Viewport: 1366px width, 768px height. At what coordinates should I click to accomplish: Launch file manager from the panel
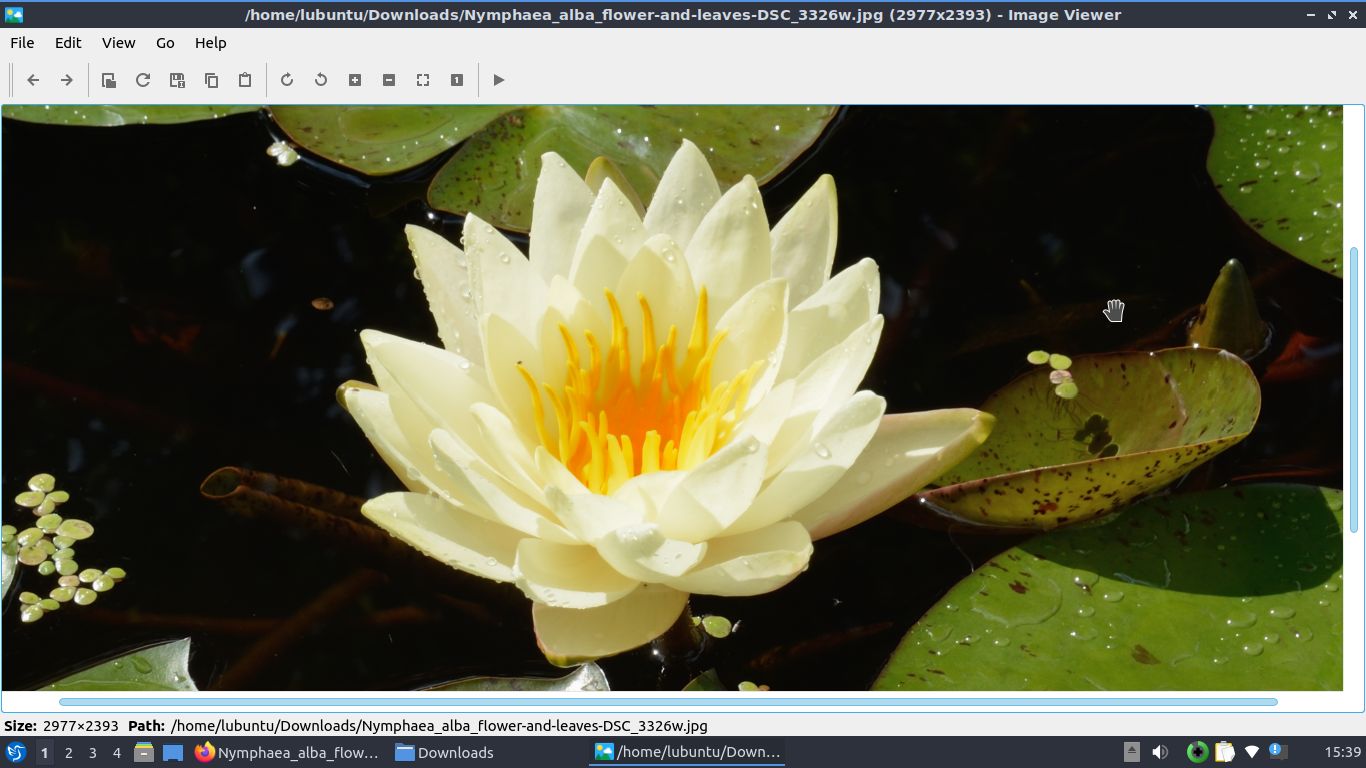tap(144, 752)
